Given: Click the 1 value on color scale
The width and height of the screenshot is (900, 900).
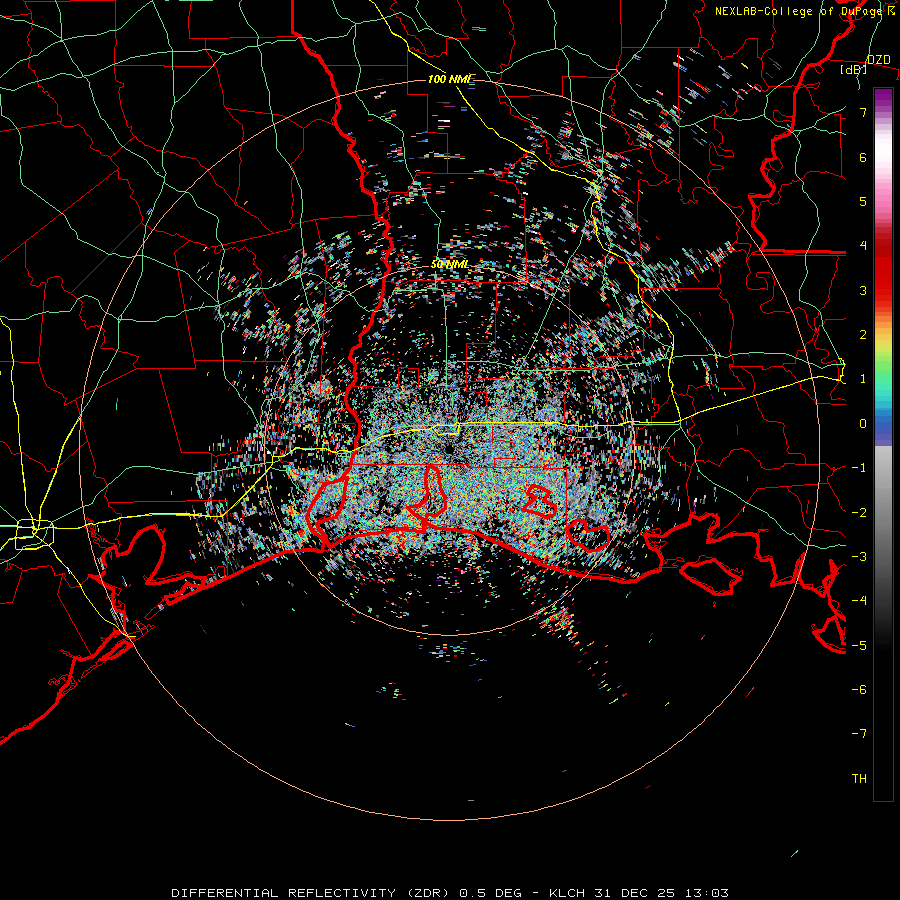Looking at the screenshot, I should 863,379.
